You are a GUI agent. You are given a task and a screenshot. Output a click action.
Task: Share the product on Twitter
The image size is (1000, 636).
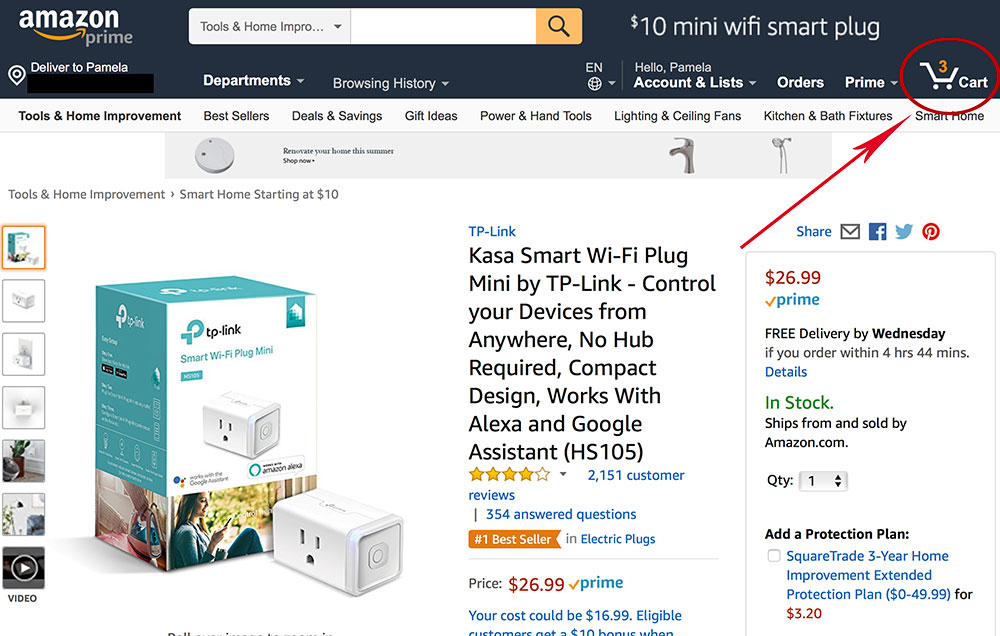coord(904,231)
